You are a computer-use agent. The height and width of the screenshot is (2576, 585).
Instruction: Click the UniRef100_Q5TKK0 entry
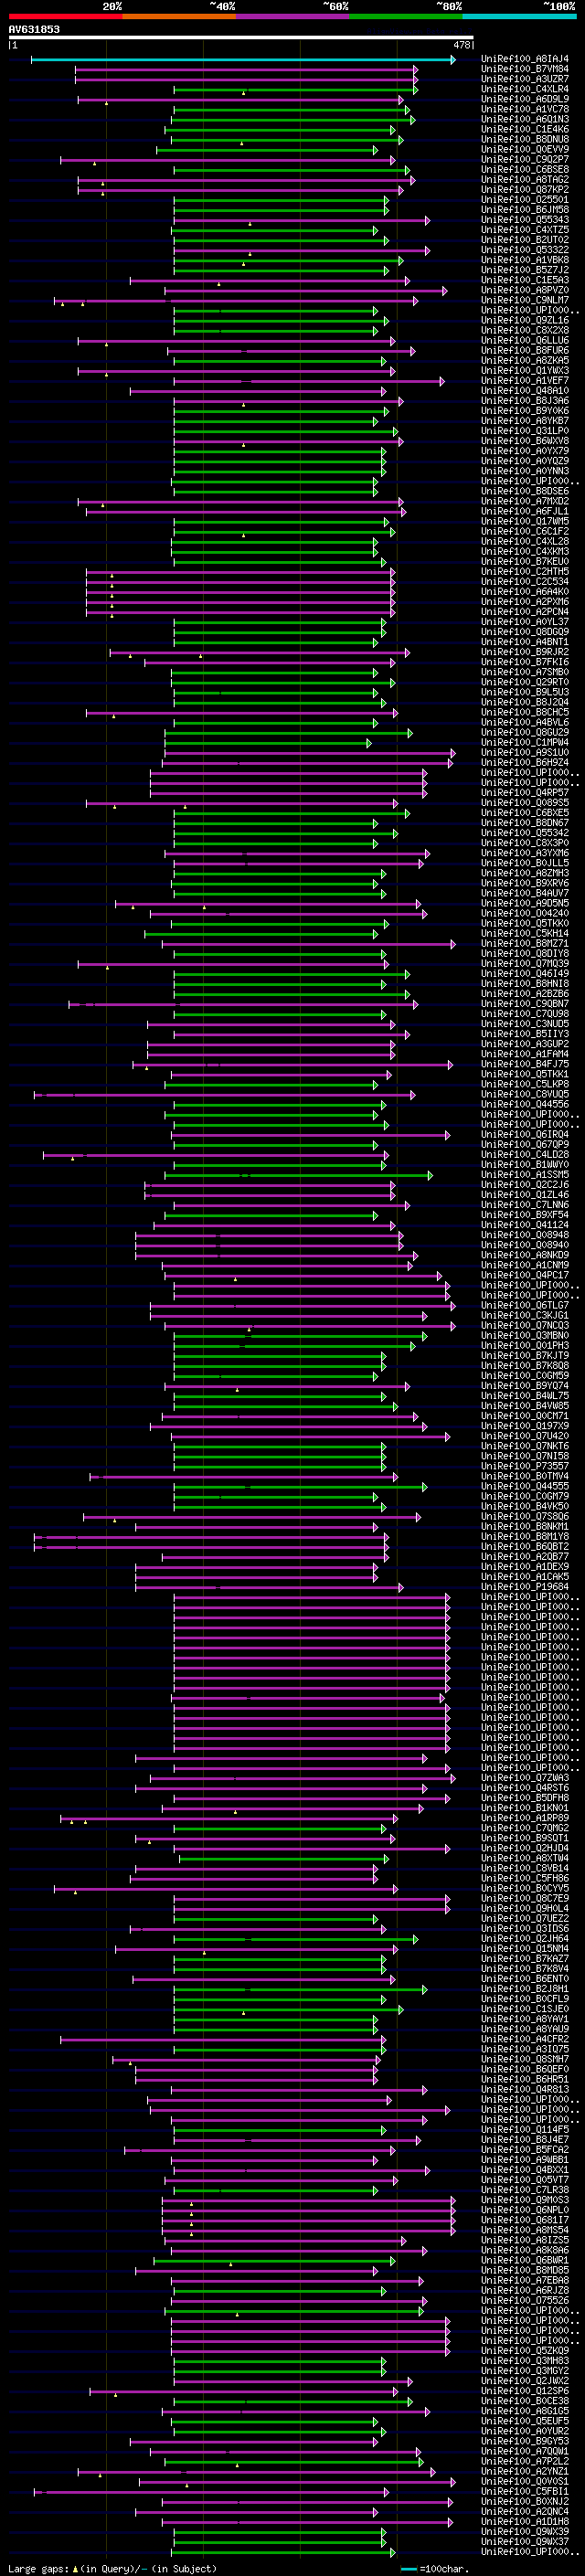click(525, 923)
